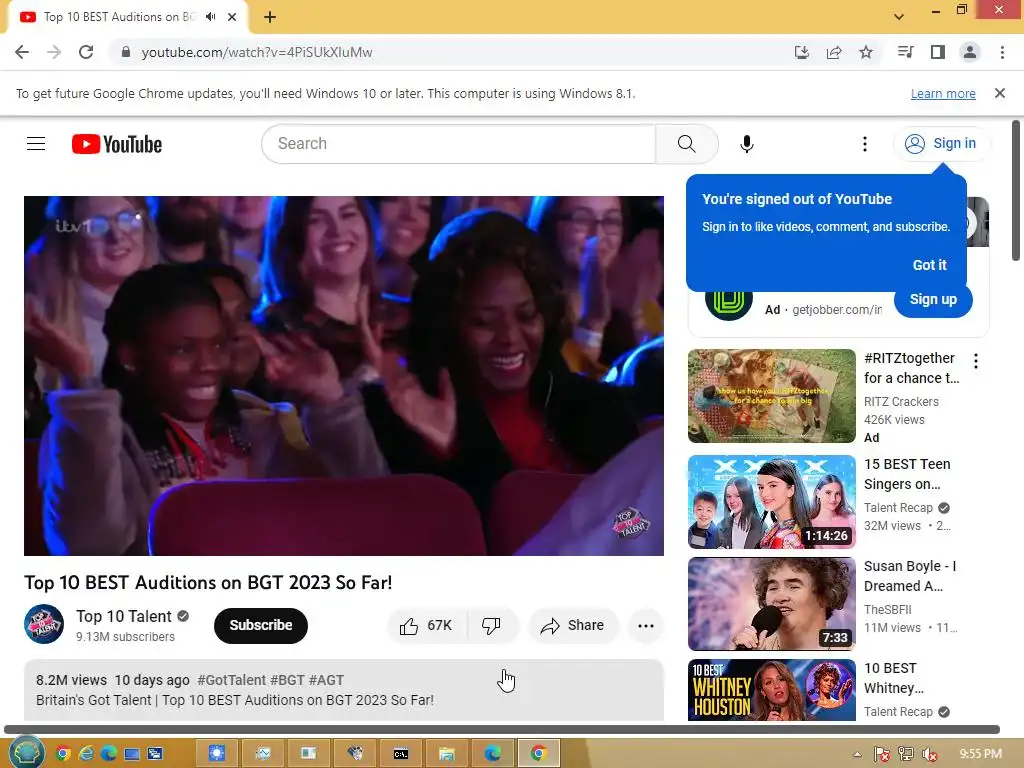This screenshot has width=1024, height=768.
Task: Click the taskbar clock 9:55 PM
Action: [980, 754]
